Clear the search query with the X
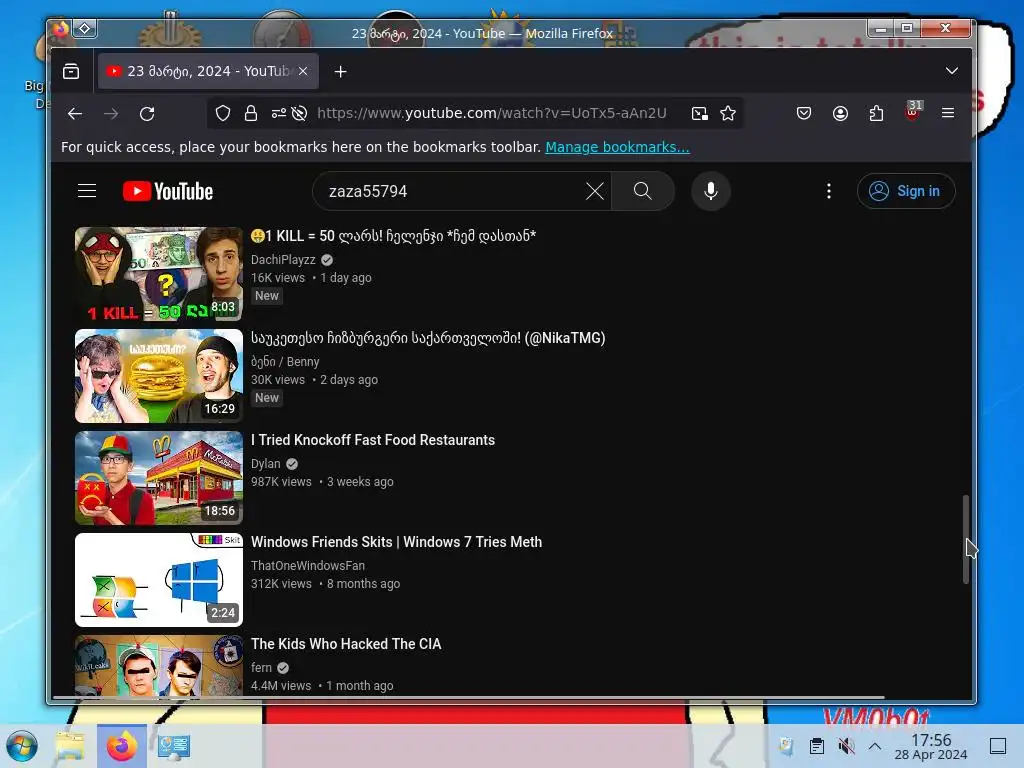This screenshot has width=1024, height=768. [x=594, y=191]
